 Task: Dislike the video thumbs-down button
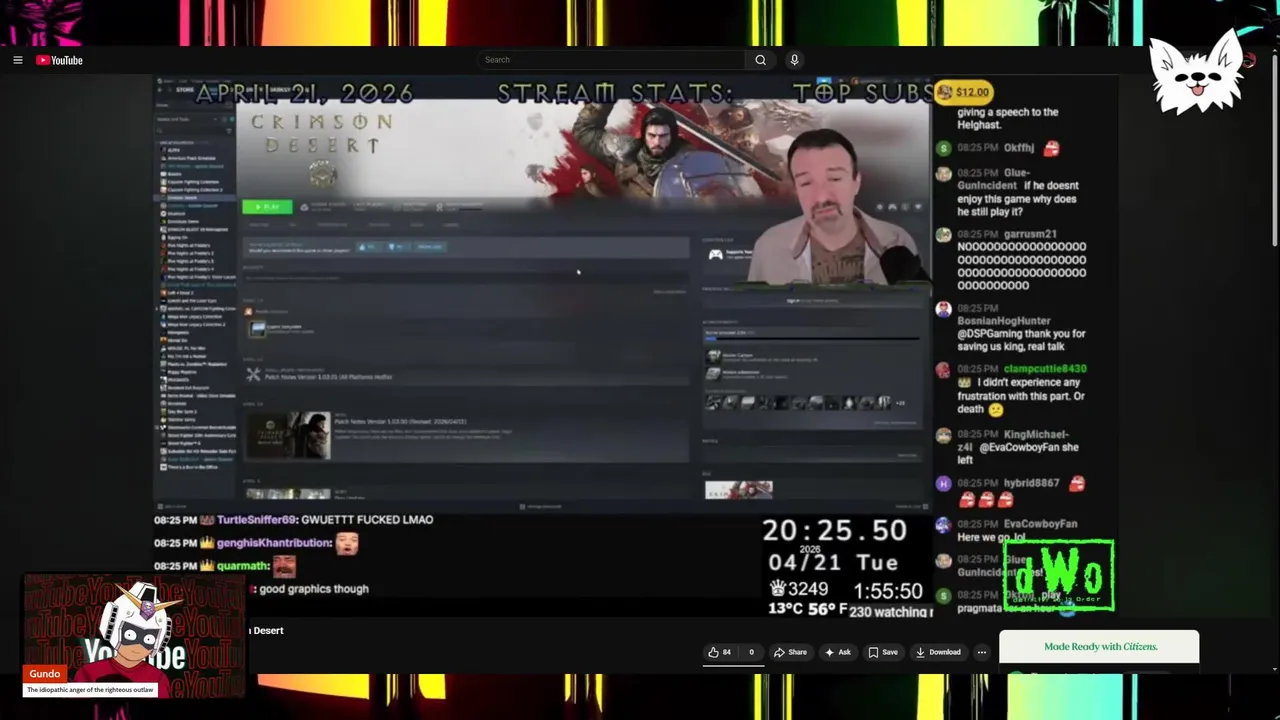pyautogui.click(x=751, y=652)
